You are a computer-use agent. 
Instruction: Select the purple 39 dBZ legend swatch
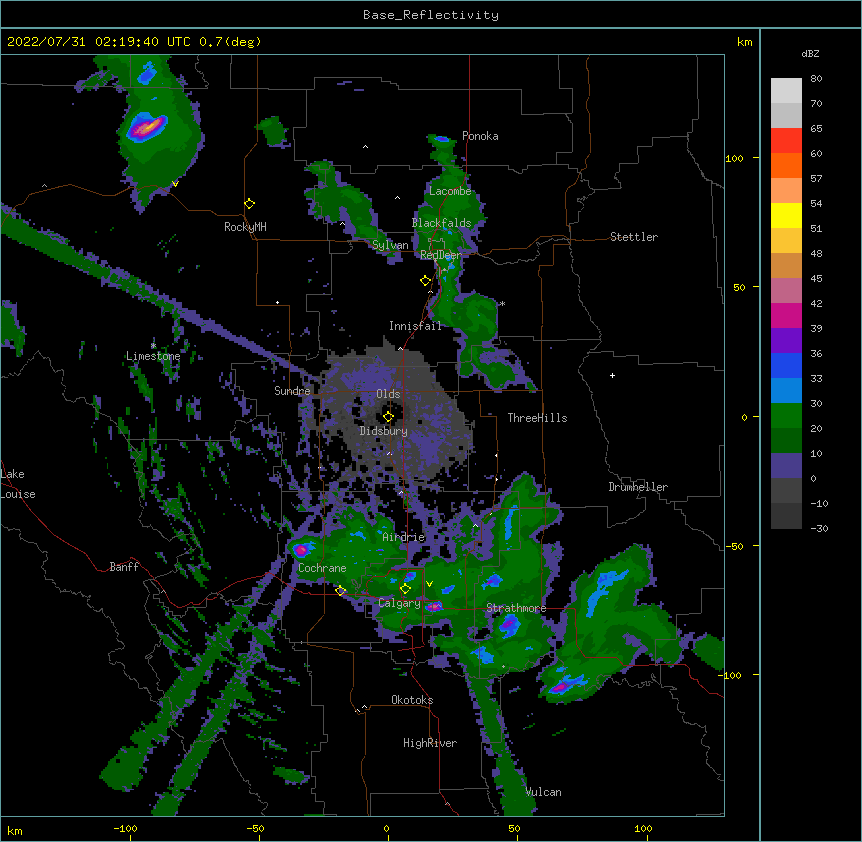pyautogui.click(x=786, y=340)
